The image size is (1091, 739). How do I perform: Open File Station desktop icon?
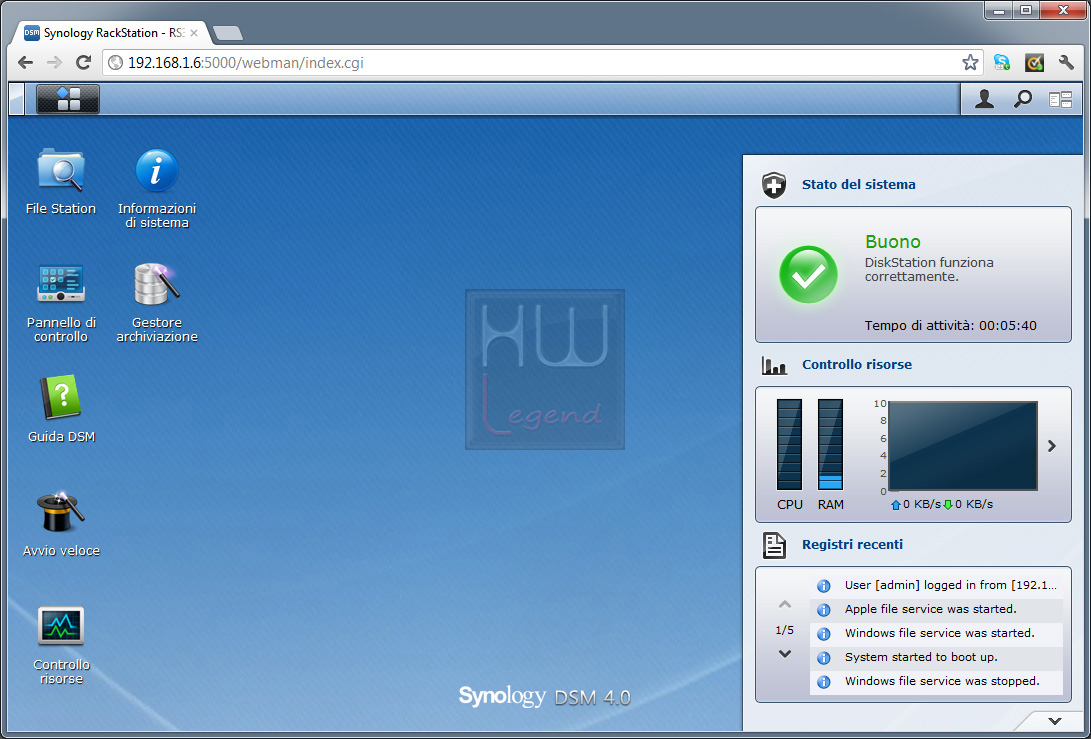pyautogui.click(x=61, y=181)
